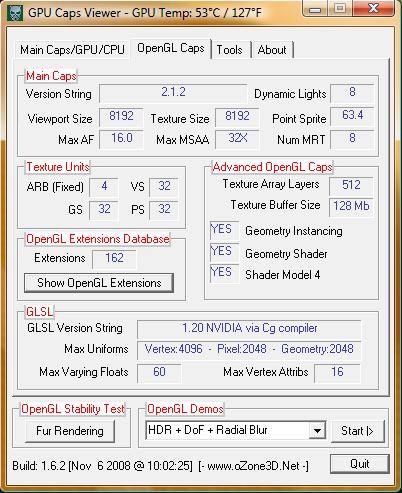Click the Viewport Size value 8192
402x493 pixels.
click(x=121, y=117)
